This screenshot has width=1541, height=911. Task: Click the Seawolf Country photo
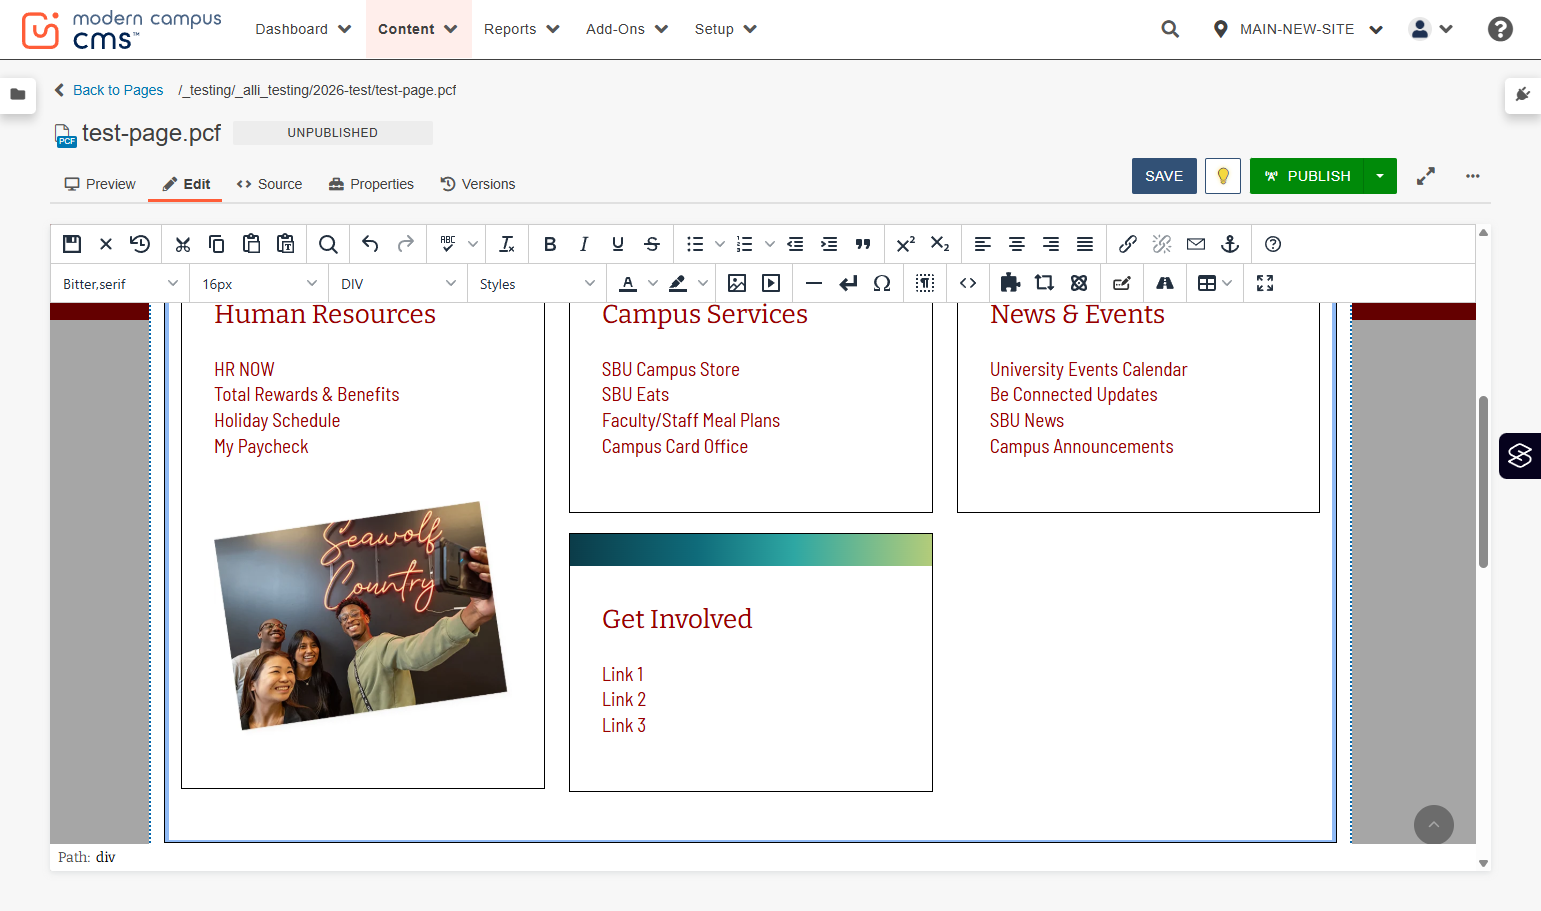click(361, 615)
